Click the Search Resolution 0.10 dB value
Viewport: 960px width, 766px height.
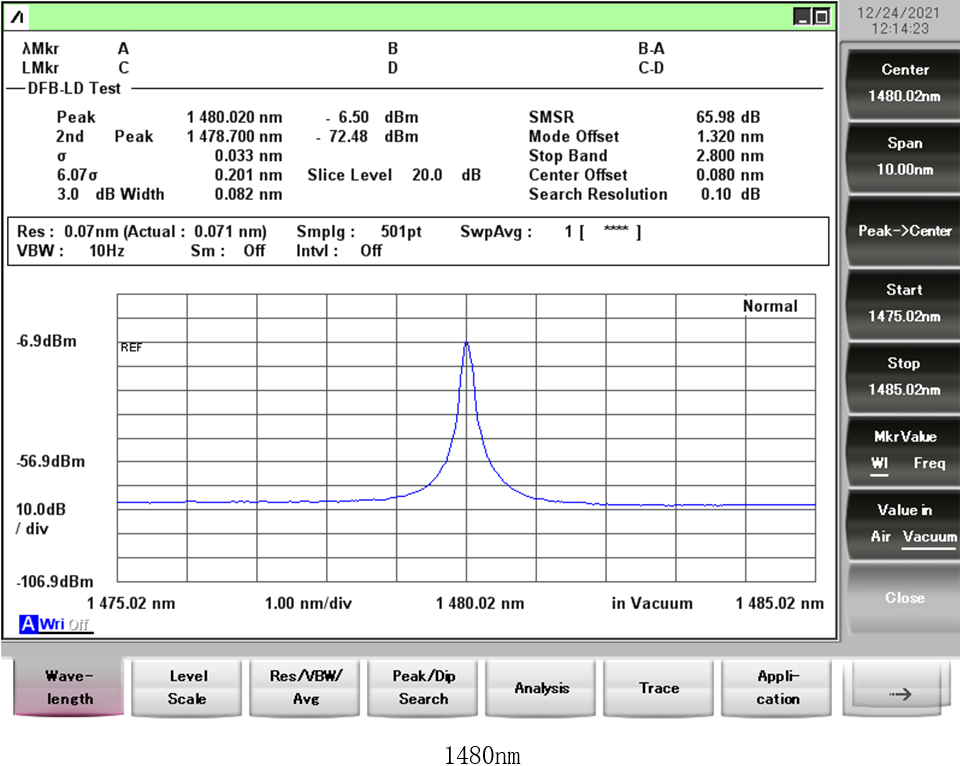[x=730, y=195]
